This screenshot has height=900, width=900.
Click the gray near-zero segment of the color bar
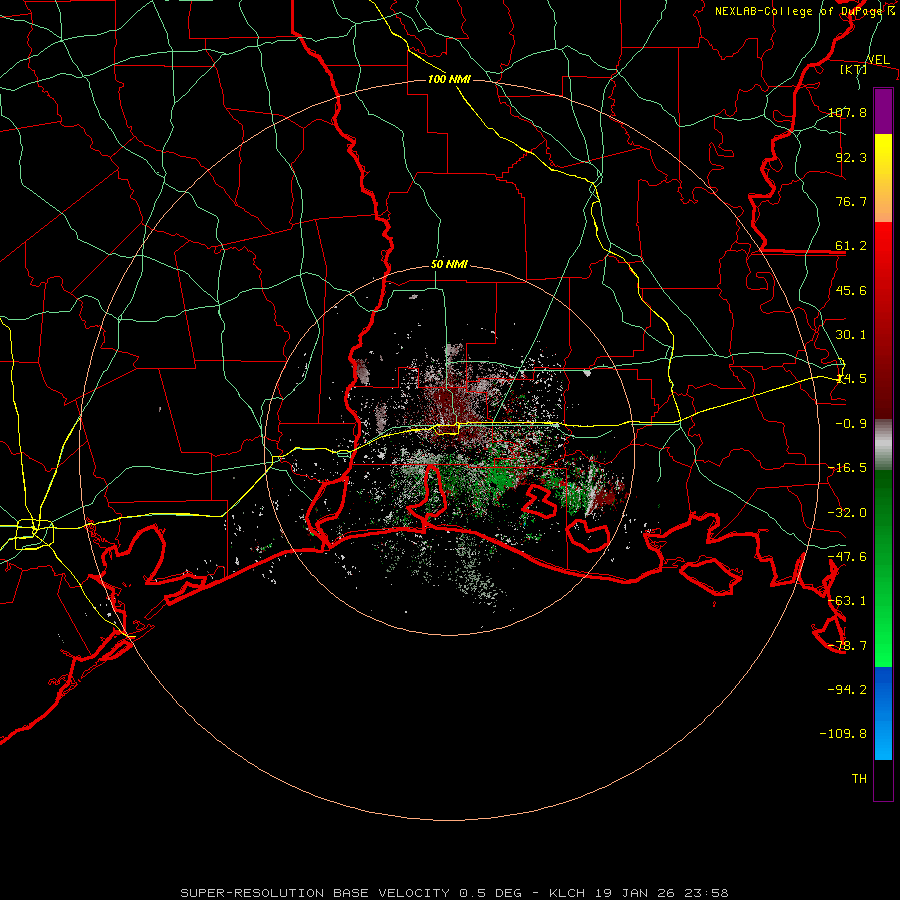(x=883, y=445)
